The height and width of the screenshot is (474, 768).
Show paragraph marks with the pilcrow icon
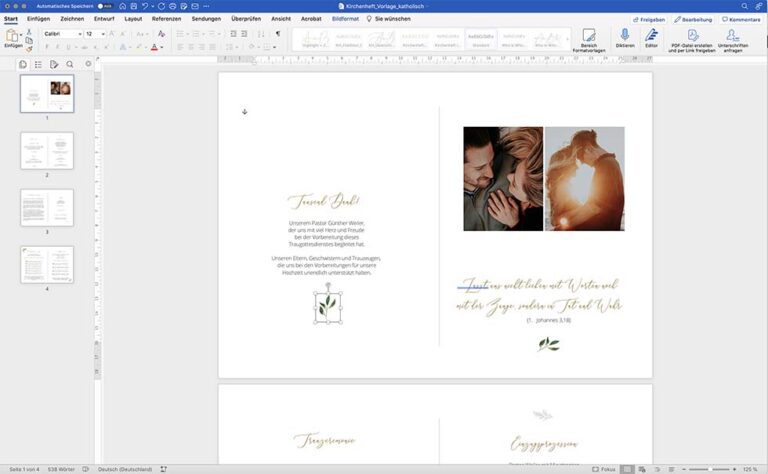(x=277, y=34)
